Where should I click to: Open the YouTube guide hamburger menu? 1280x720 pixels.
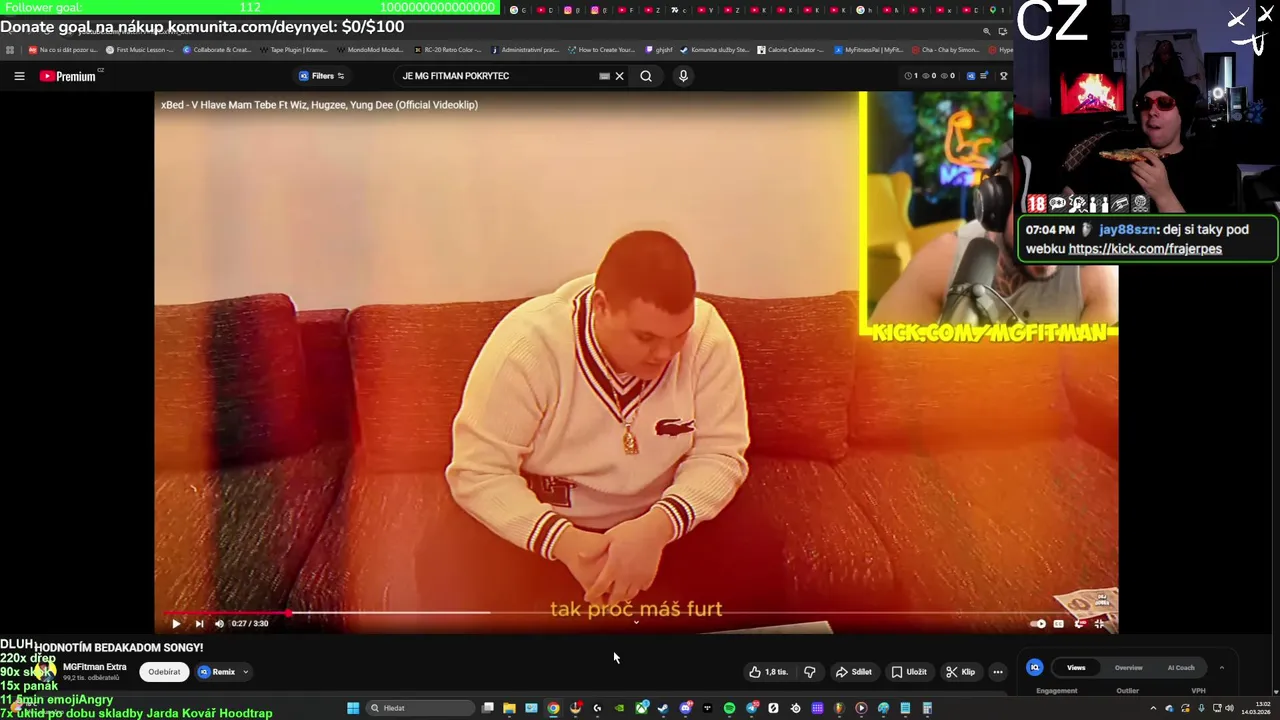point(19,76)
